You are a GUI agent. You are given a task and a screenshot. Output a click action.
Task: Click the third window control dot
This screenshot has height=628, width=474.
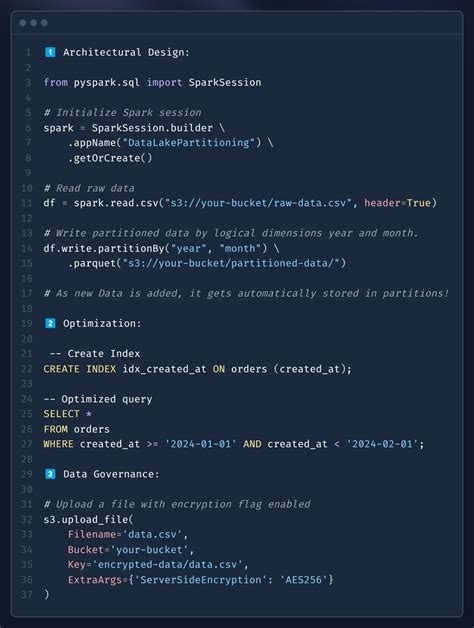[44, 23]
